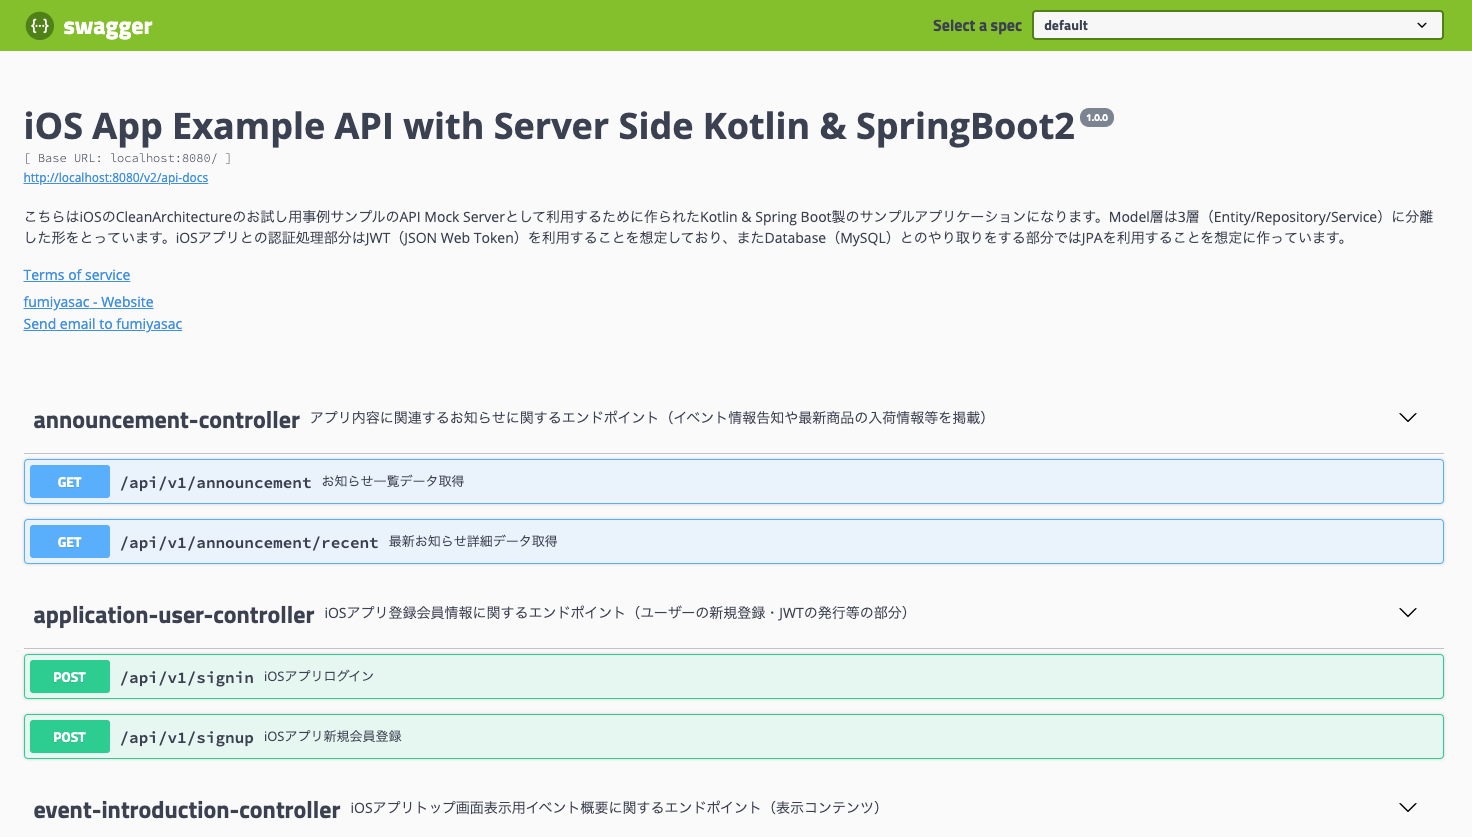Expand the /api/v1/signup endpoint path
Screen dimensions: 1472x837
187,737
